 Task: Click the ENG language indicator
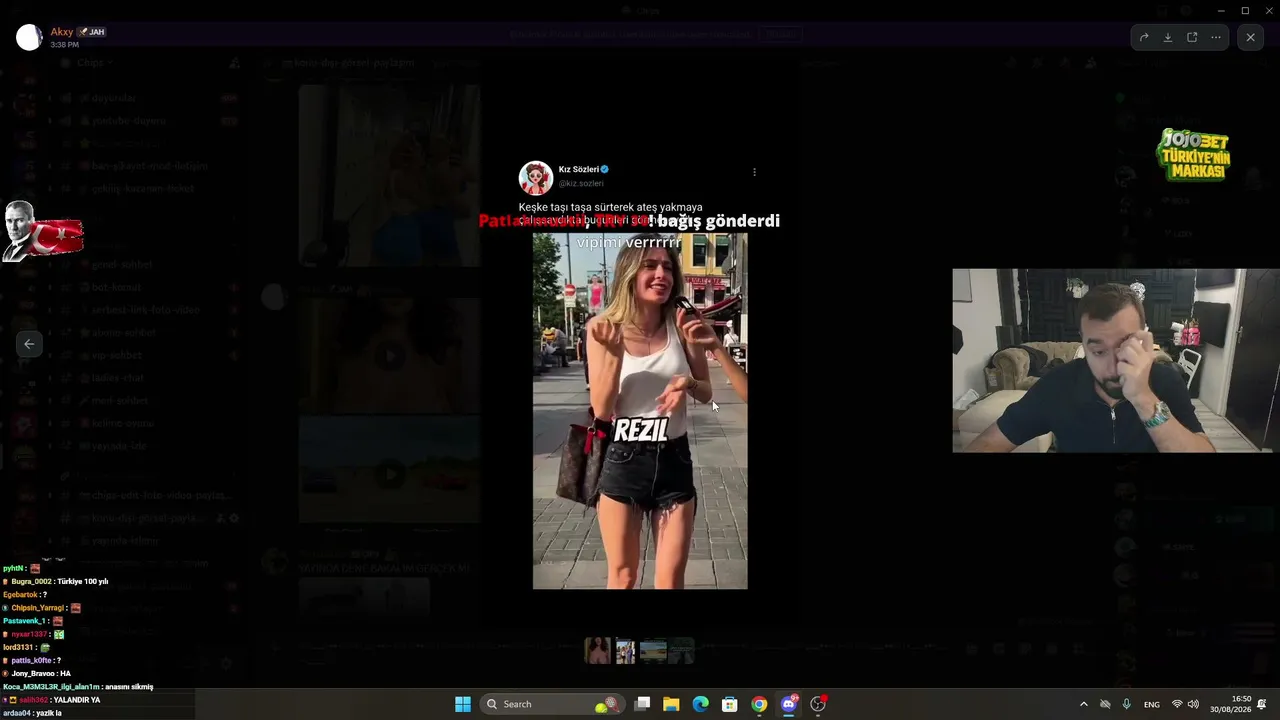pyautogui.click(x=1152, y=704)
